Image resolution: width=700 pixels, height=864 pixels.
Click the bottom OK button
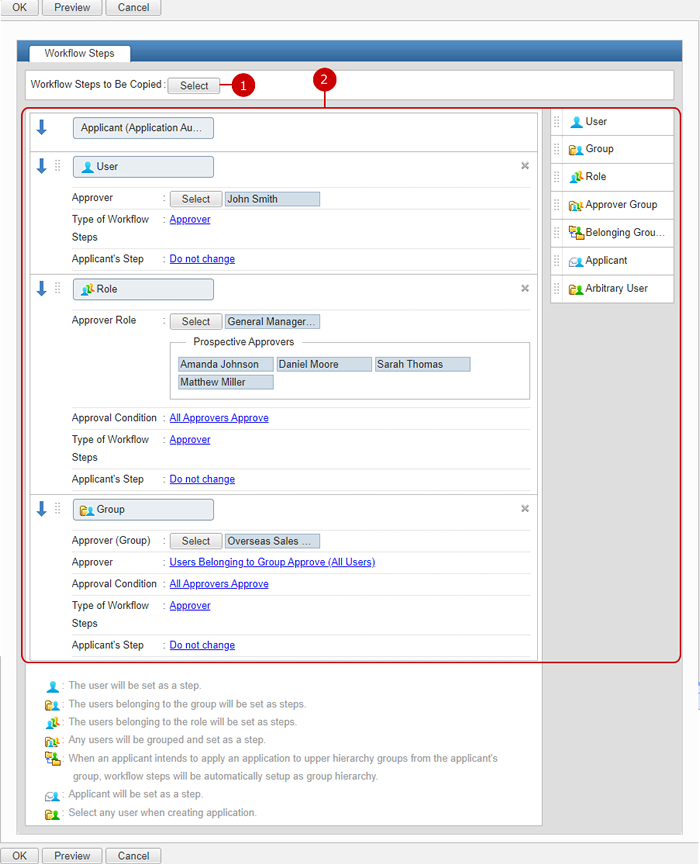coord(19,856)
